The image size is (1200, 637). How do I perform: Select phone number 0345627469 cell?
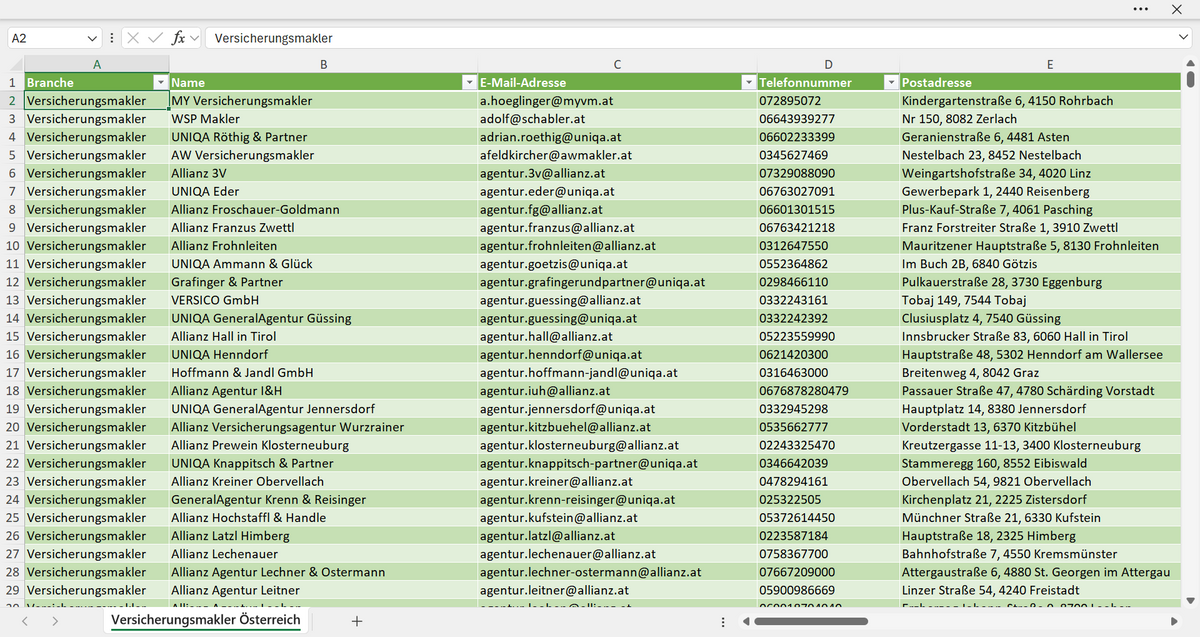tap(828, 155)
